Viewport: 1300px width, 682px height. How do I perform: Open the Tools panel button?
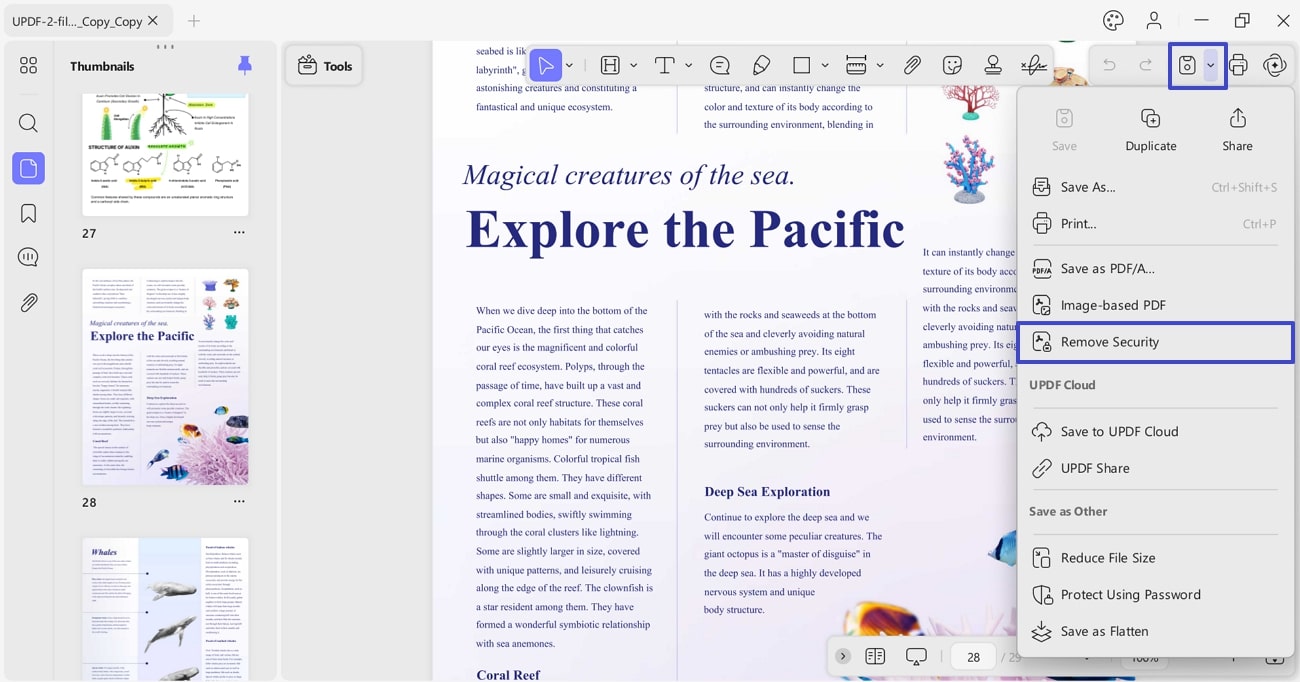[324, 66]
